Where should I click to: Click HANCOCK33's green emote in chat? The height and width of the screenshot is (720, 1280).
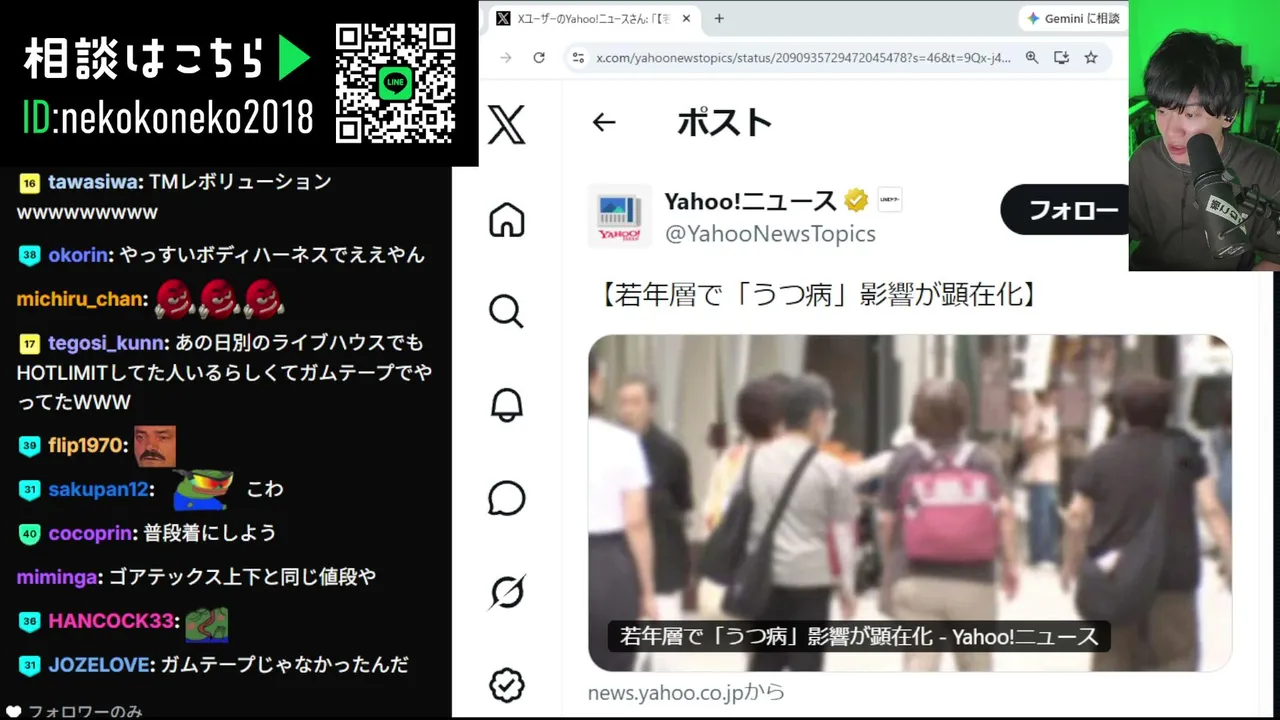pos(207,622)
